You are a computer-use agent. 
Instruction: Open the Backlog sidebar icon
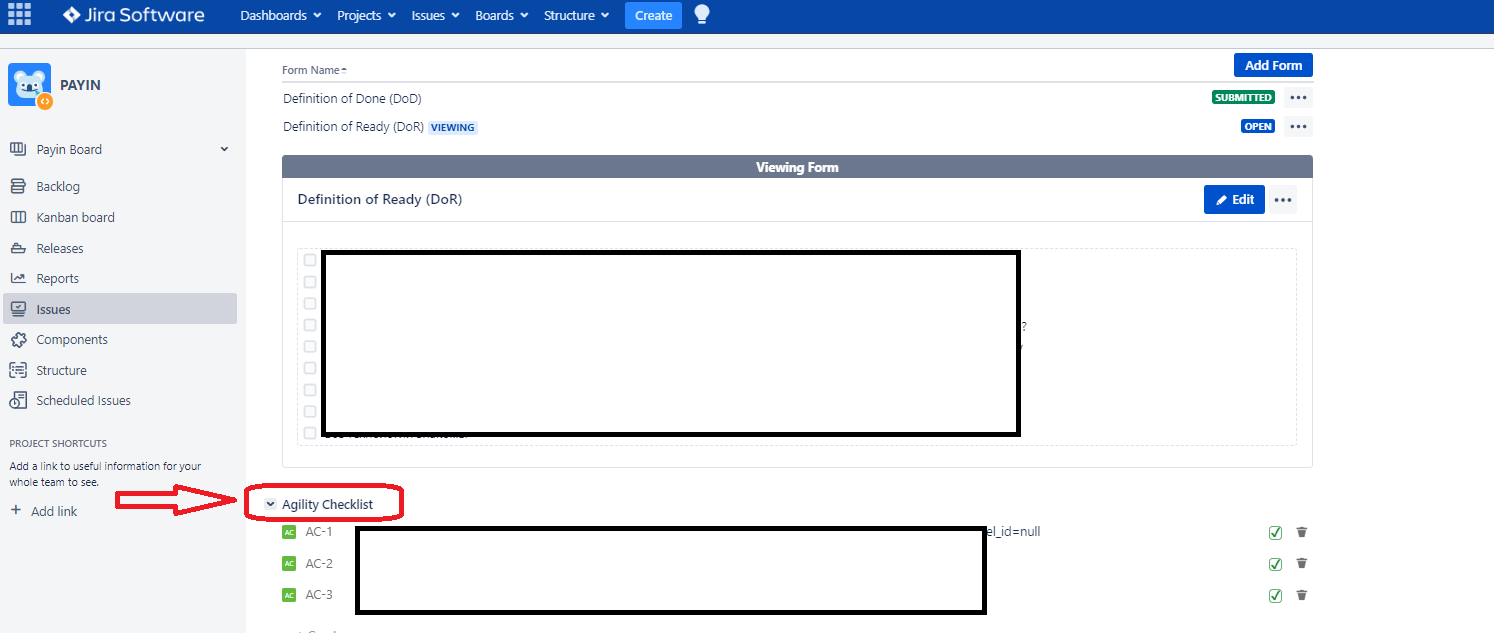[x=18, y=186]
